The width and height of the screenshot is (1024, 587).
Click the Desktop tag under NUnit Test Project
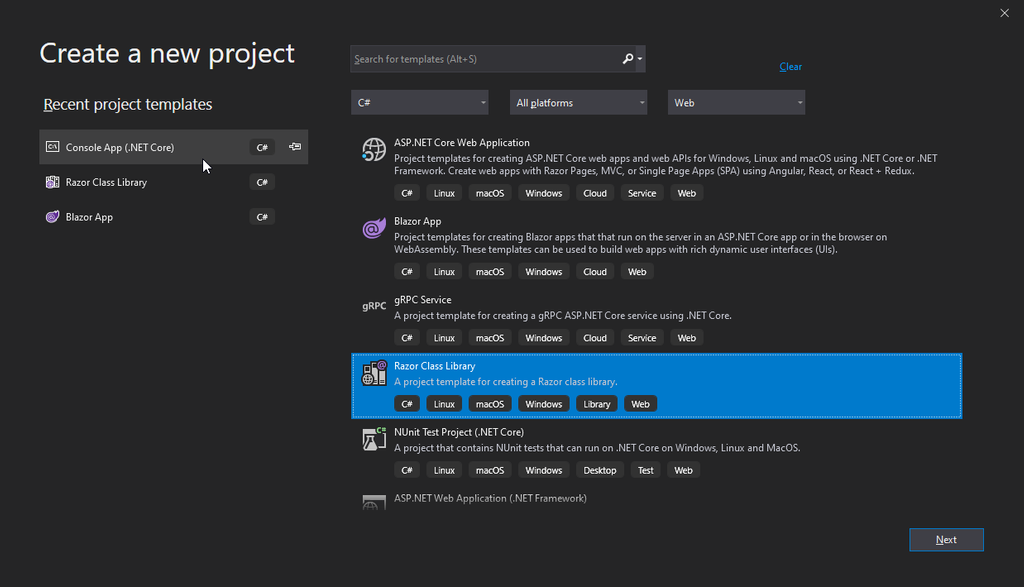(x=600, y=470)
